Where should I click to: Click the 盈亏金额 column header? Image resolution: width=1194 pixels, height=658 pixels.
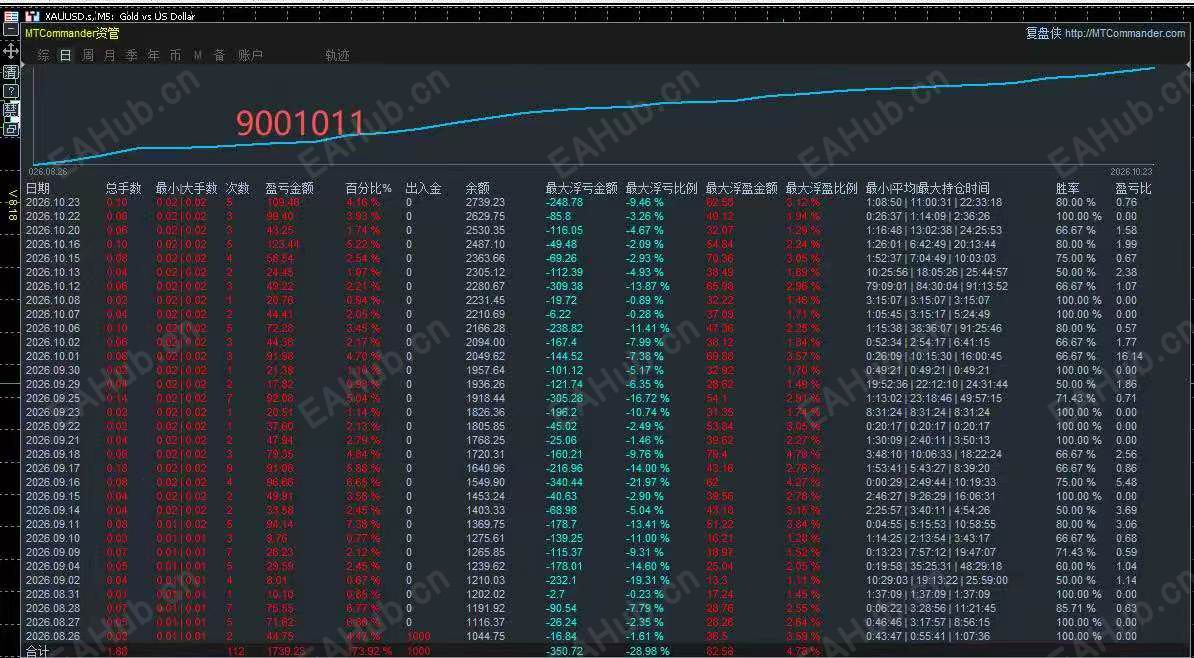(289, 188)
